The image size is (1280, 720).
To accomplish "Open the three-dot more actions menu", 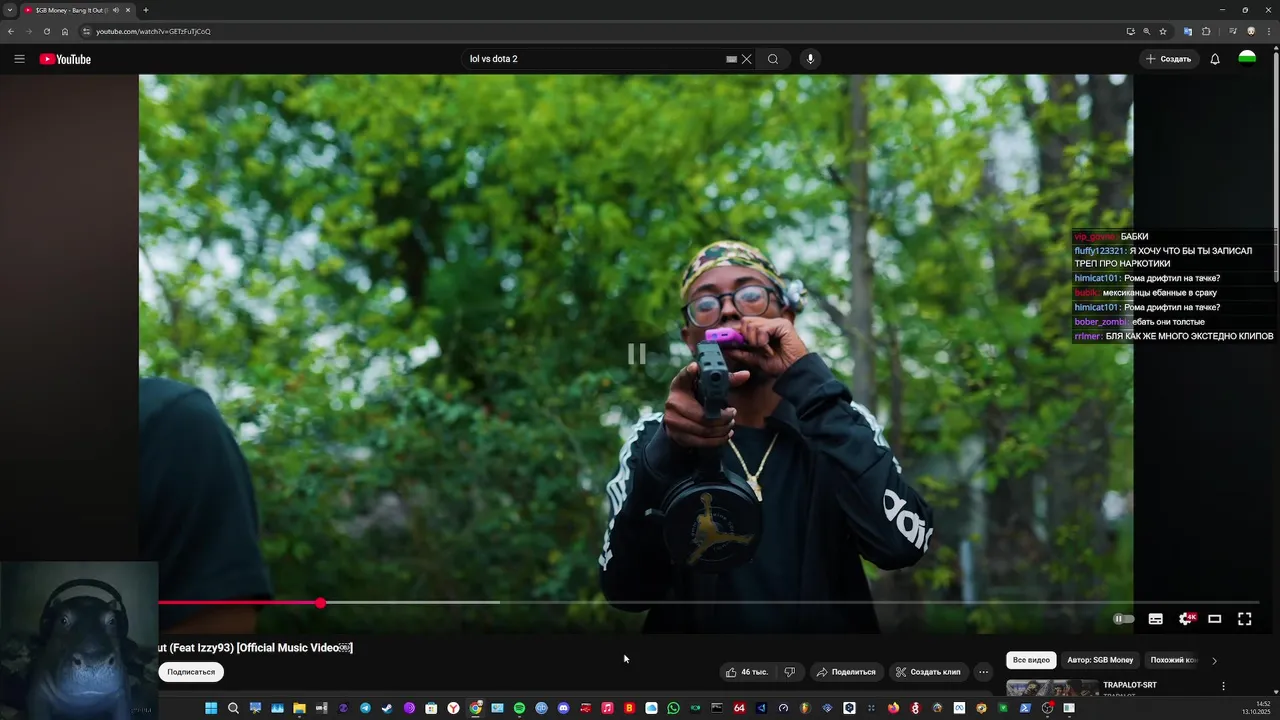I will coord(983,672).
